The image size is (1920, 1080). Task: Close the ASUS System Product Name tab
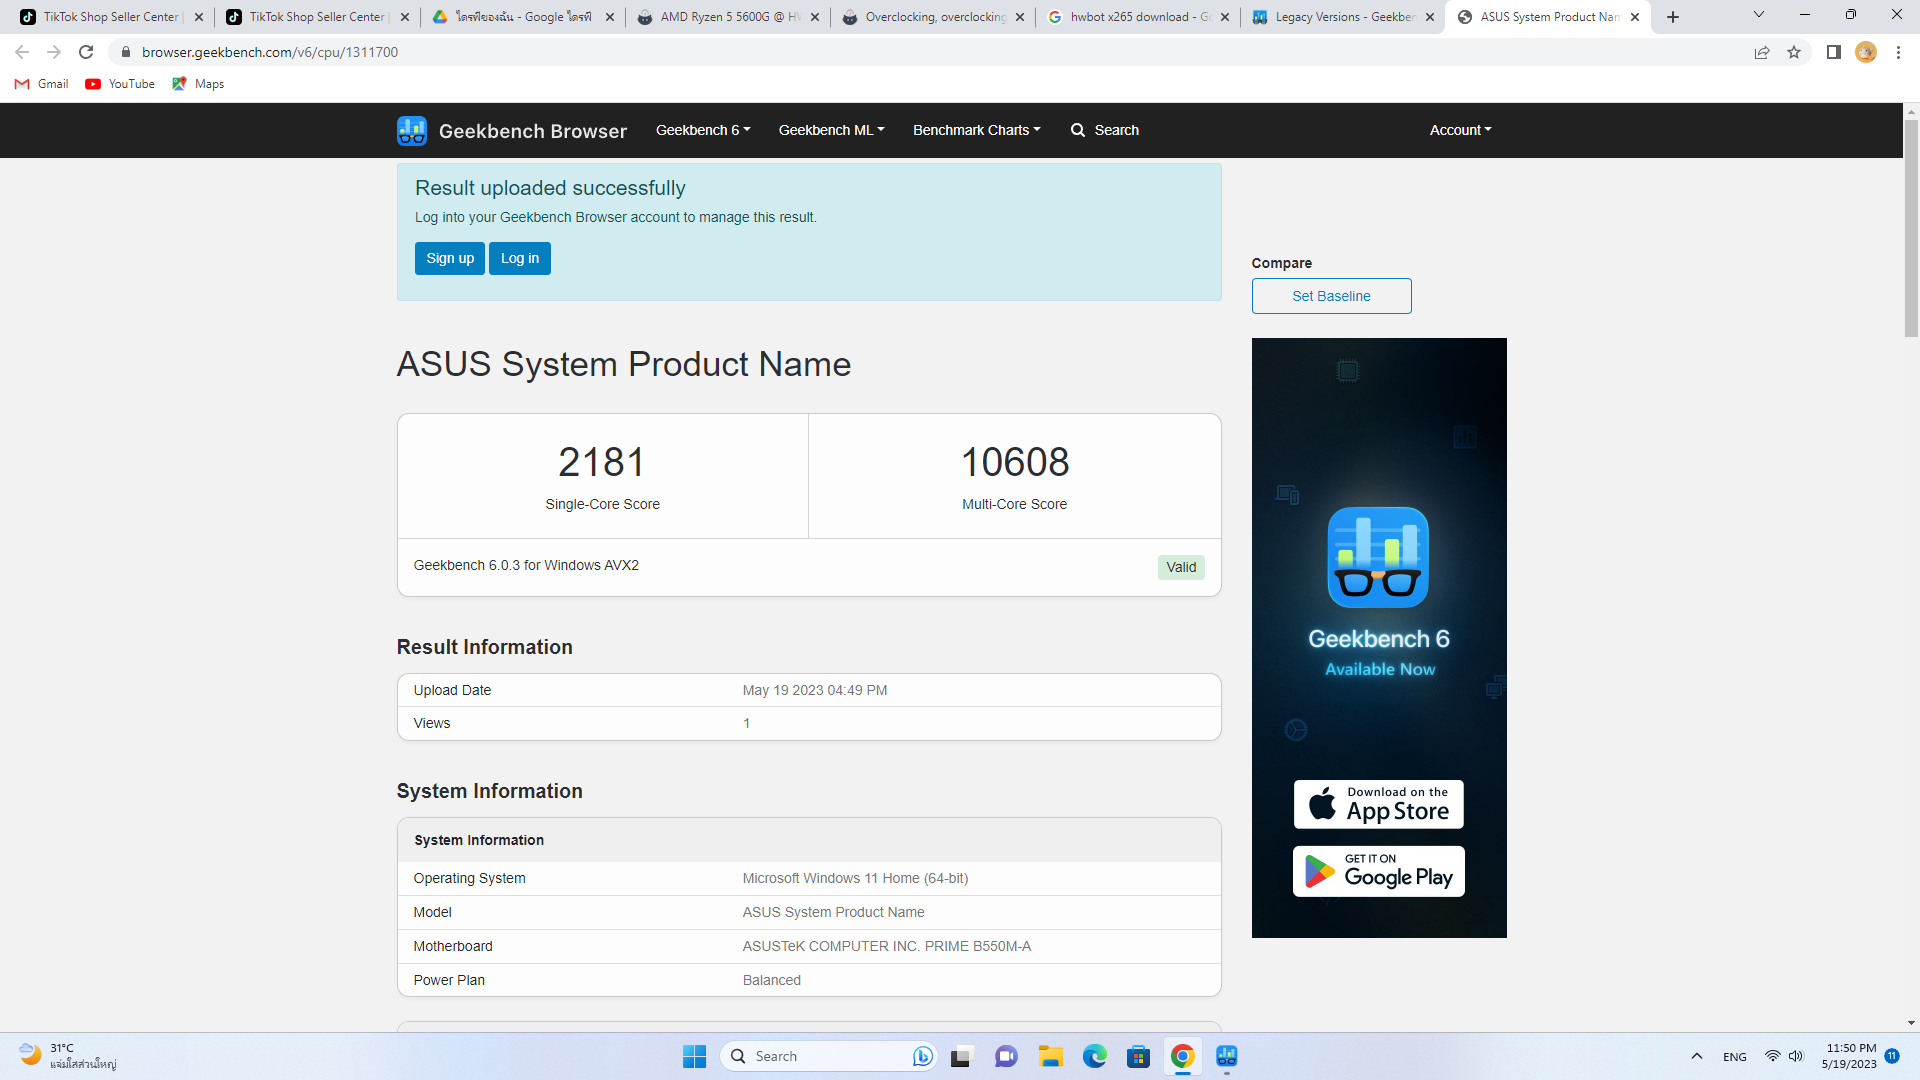point(1635,17)
